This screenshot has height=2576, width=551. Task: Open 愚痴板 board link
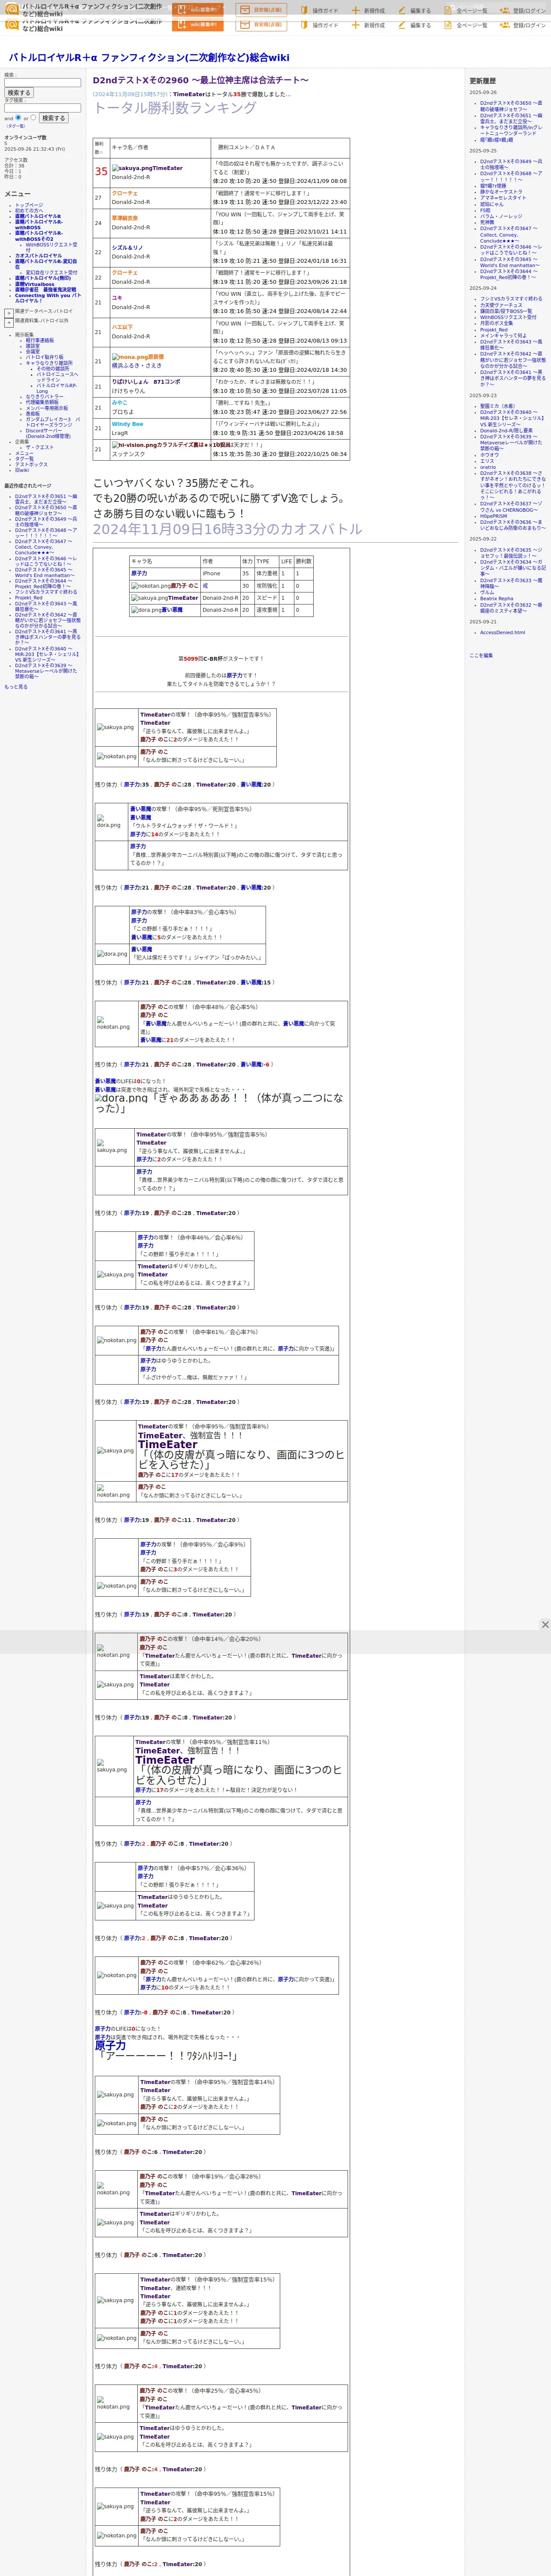pos(33,413)
